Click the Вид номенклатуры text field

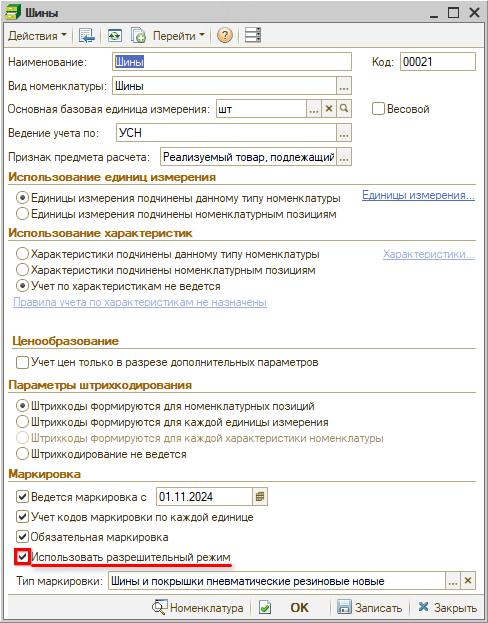[225, 86]
